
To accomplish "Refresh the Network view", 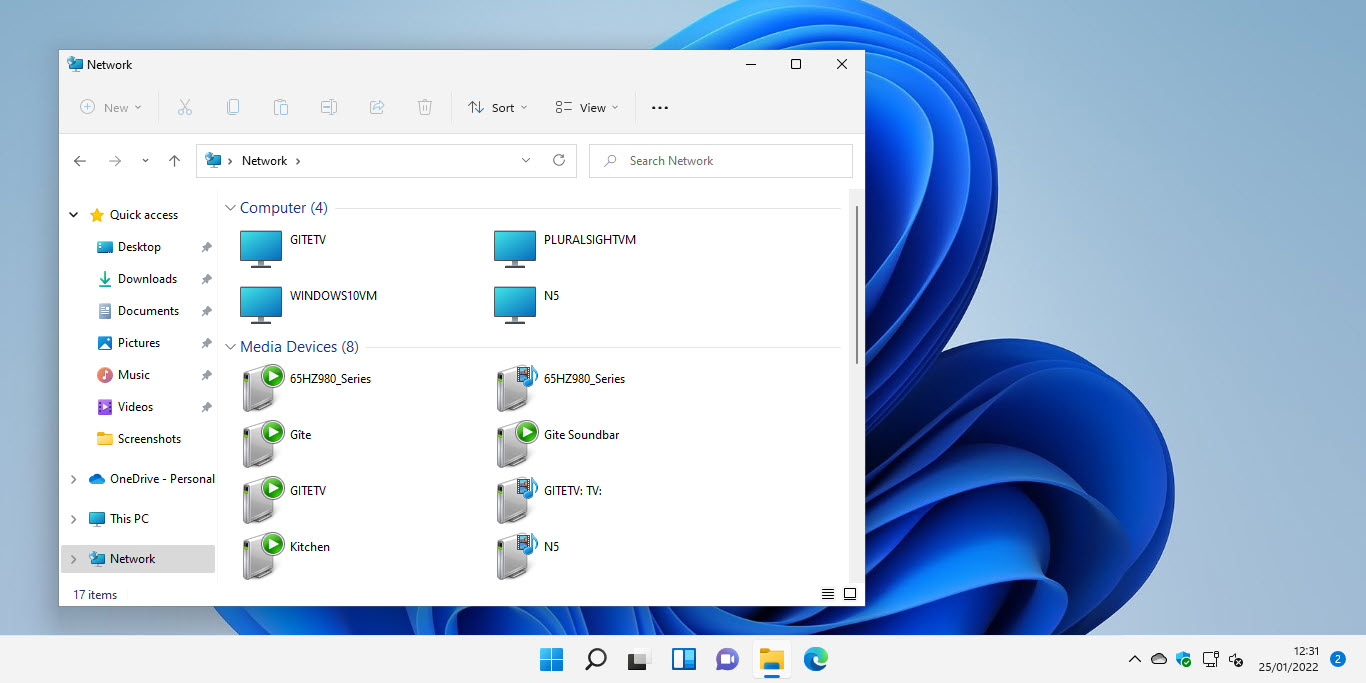I will click(x=559, y=160).
